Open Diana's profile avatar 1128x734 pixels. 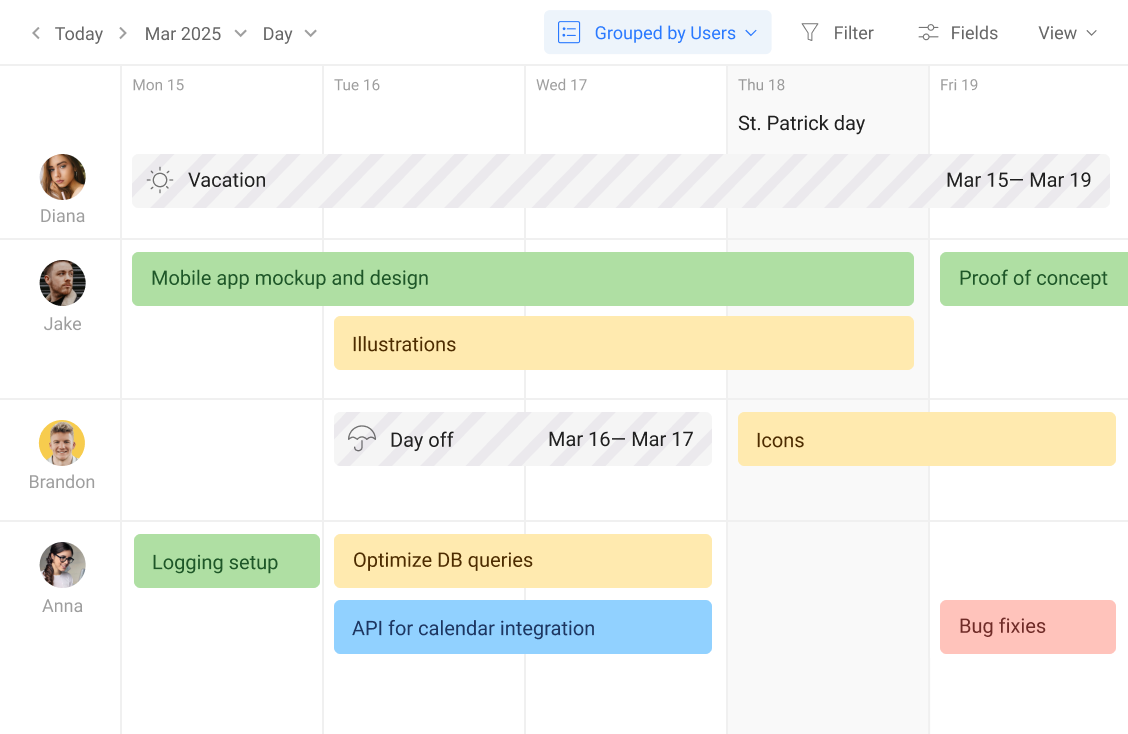[62, 177]
